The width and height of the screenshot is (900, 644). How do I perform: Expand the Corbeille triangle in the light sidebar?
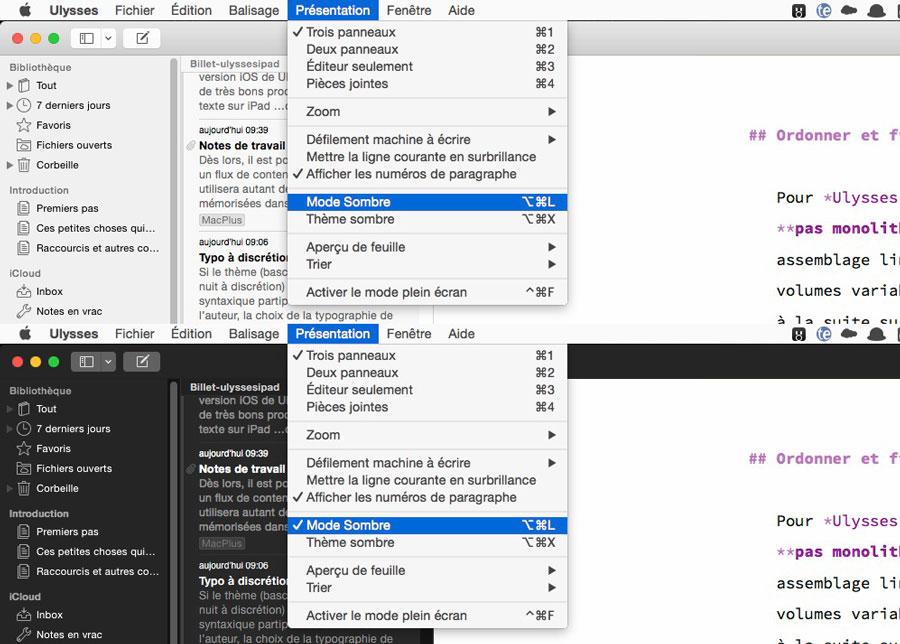(10, 165)
